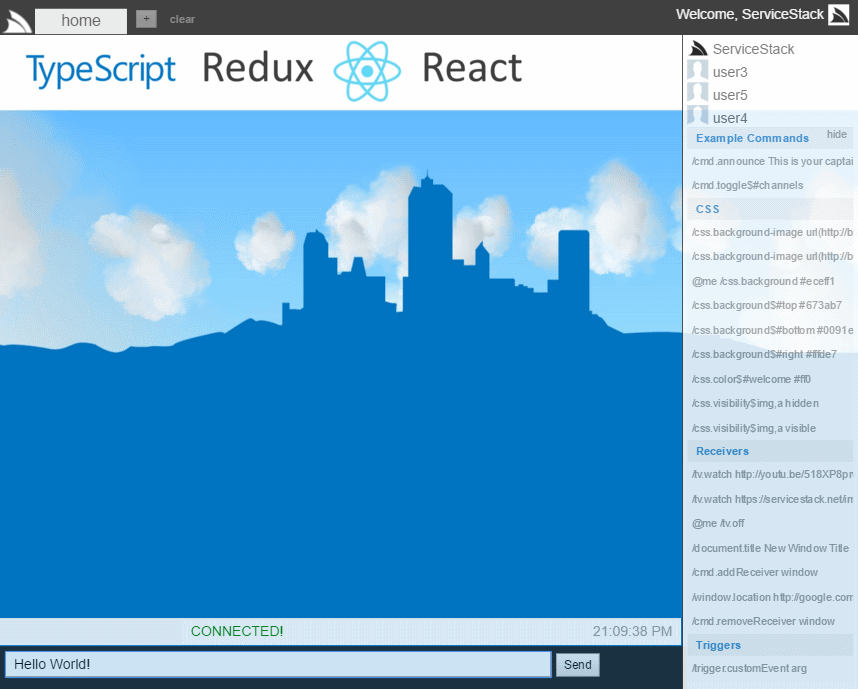This screenshot has height=689, width=858.
Task: Click the ServiceStack logo in top-left corner
Action: pos(16,21)
